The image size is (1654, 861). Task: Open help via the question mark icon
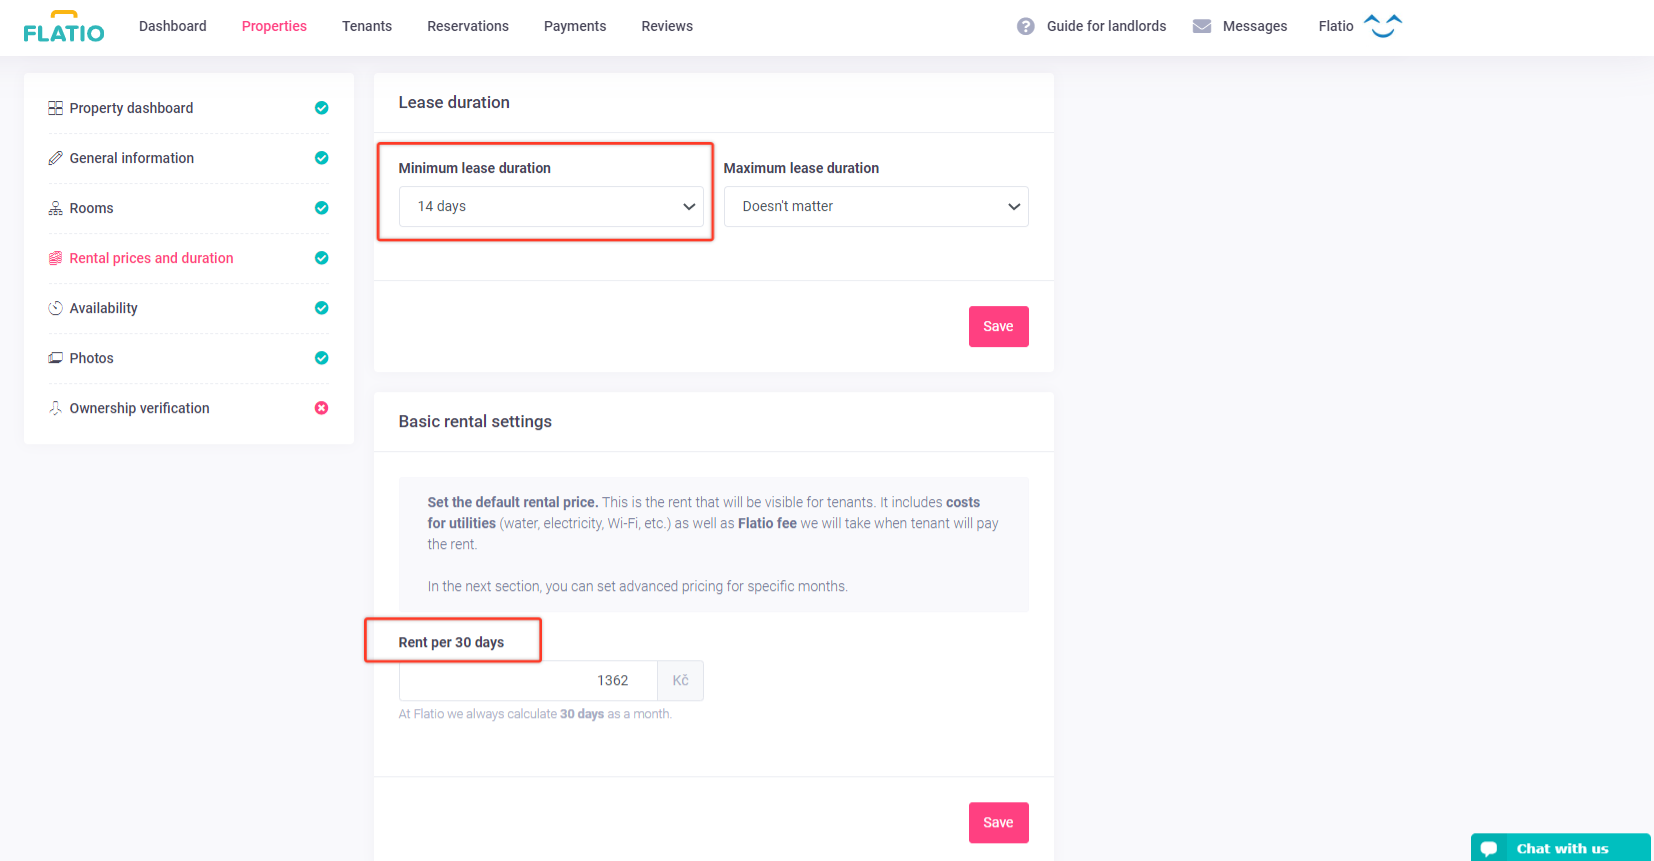(x=1025, y=26)
